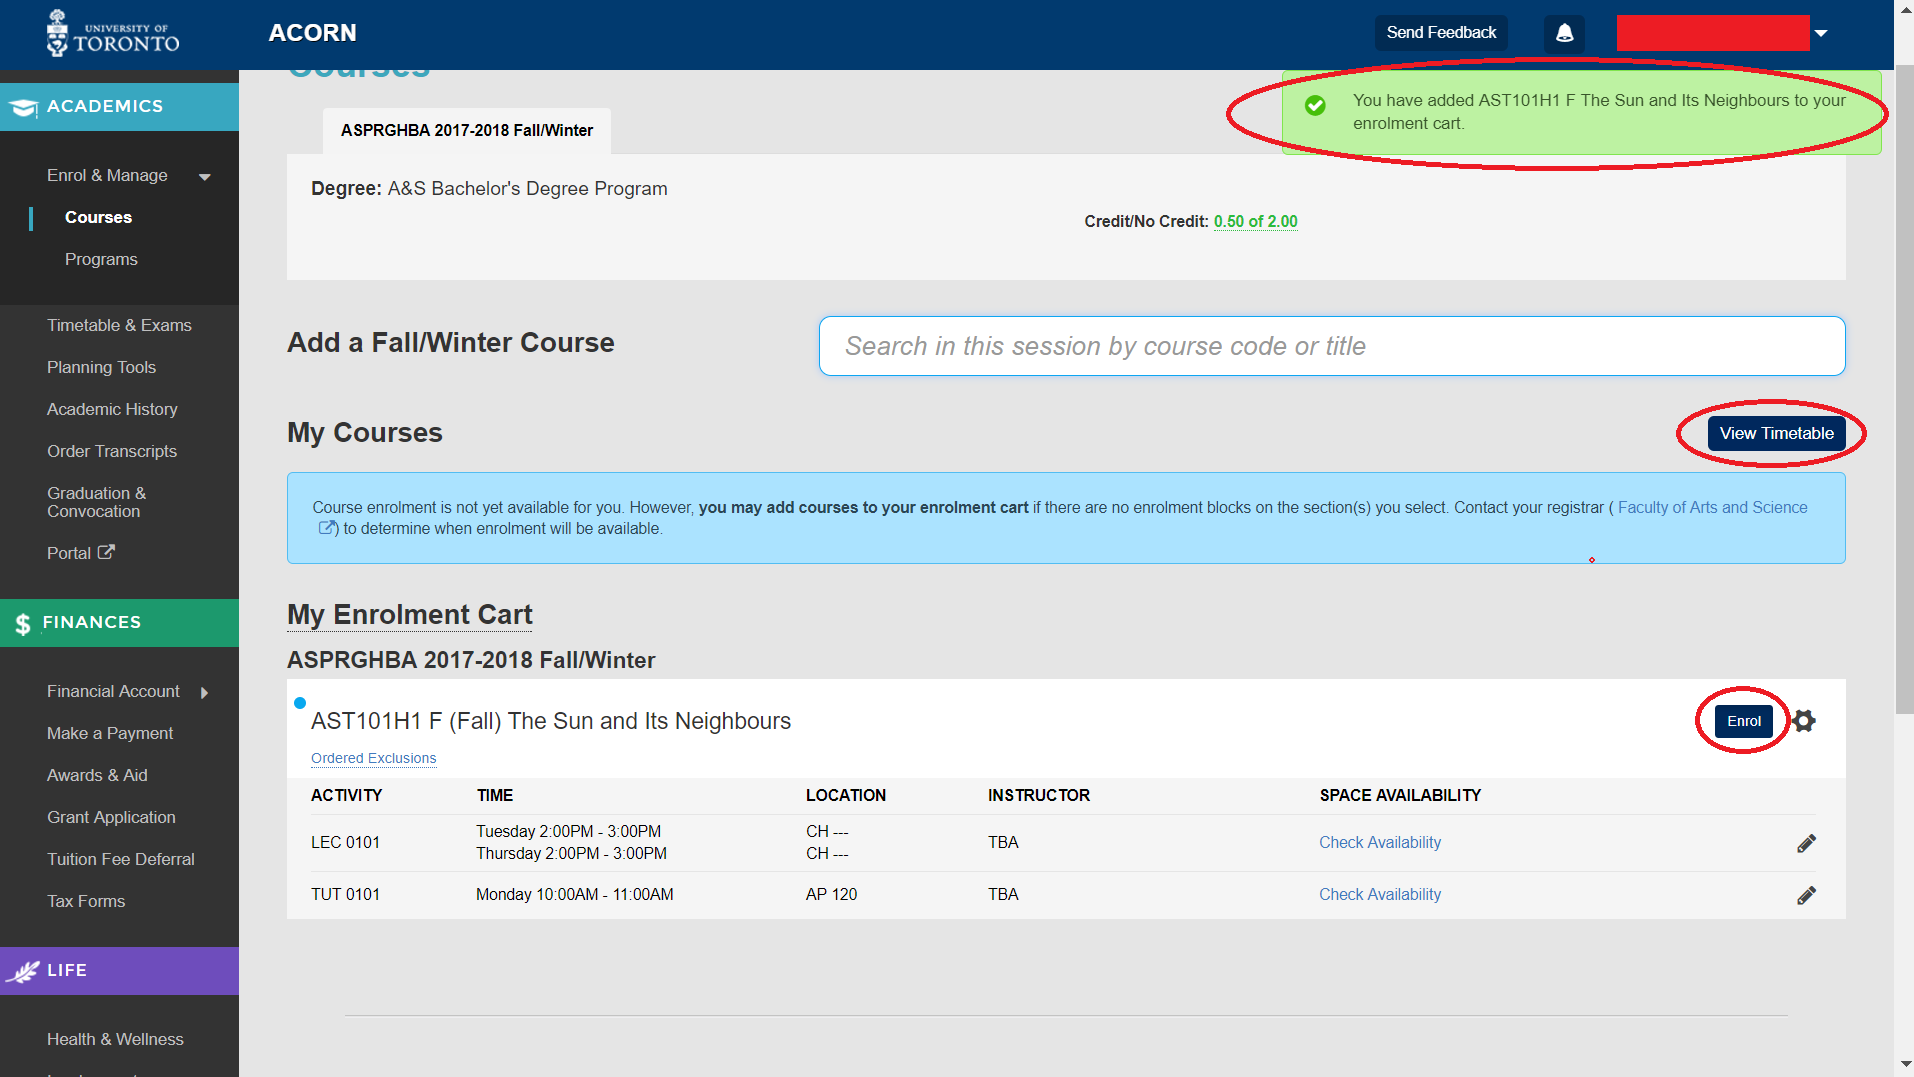The height and width of the screenshot is (1077, 1914).
Task: Open the user account dropdown arrow
Action: [x=1821, y=33]
